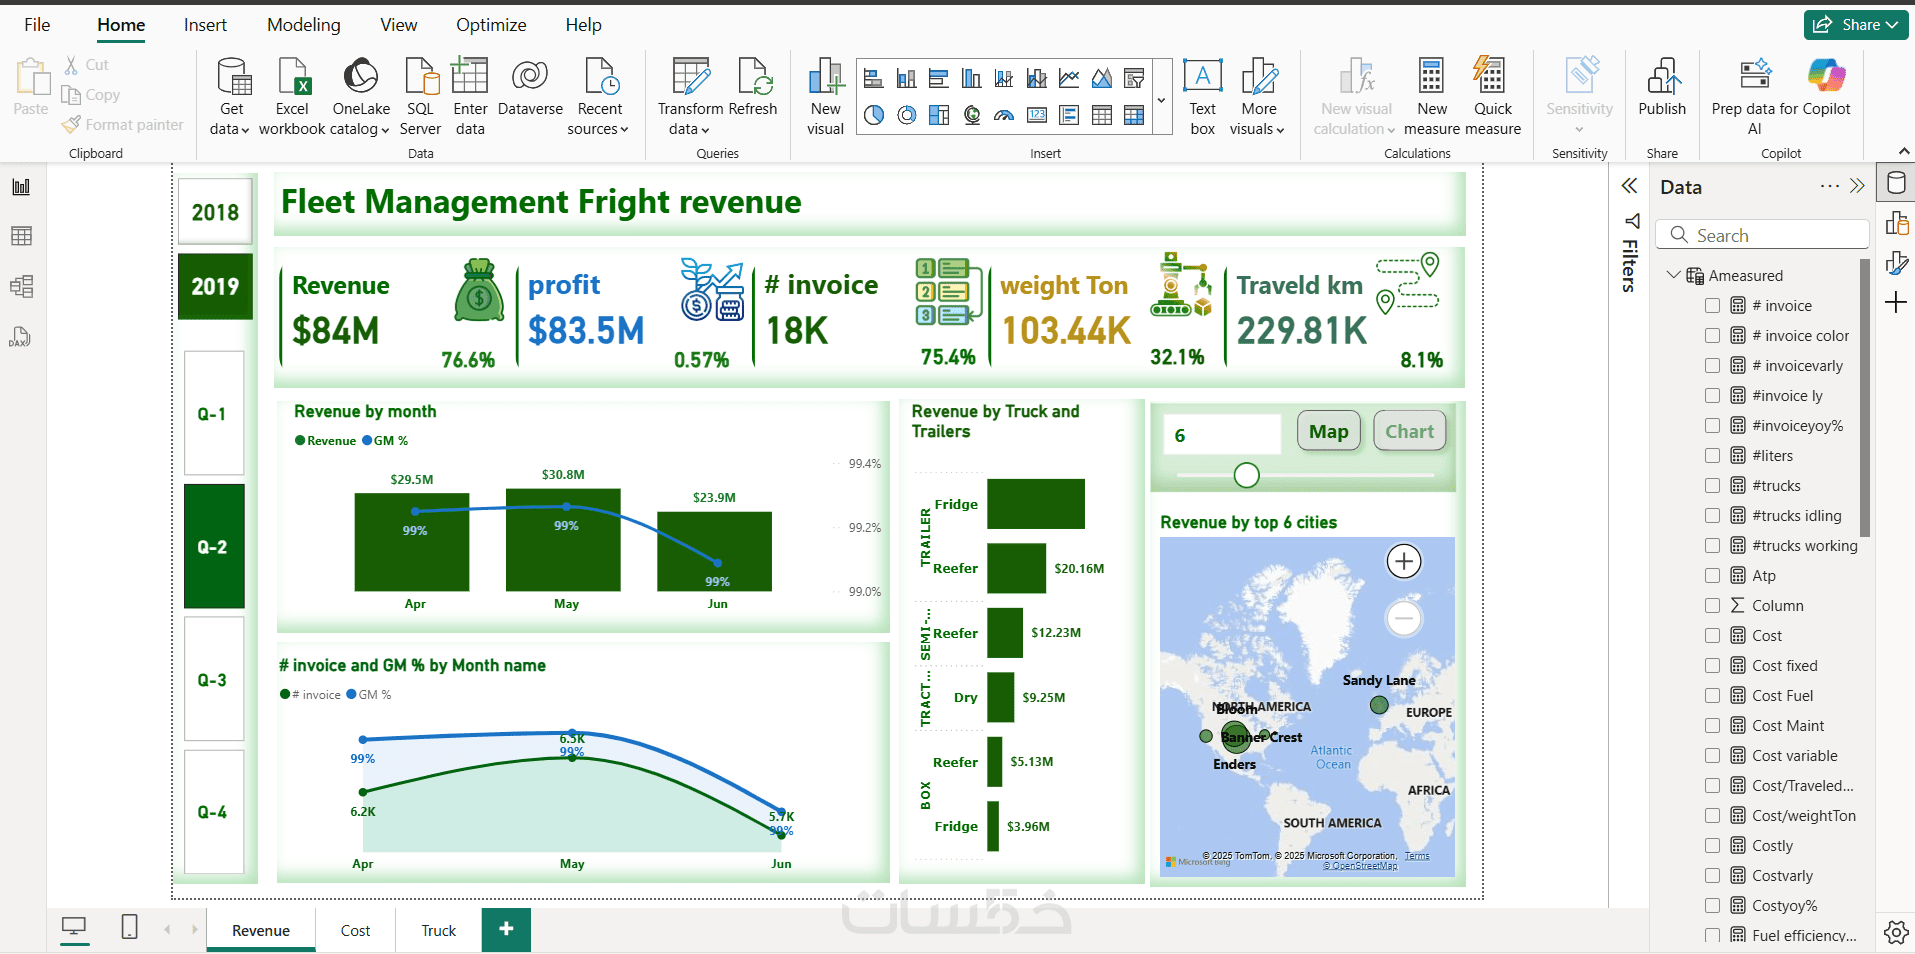Image resolution: width=1915 pixels, height=954 pixels.
Task: Open Data pane more options
Action: [x=1829, y=186]
